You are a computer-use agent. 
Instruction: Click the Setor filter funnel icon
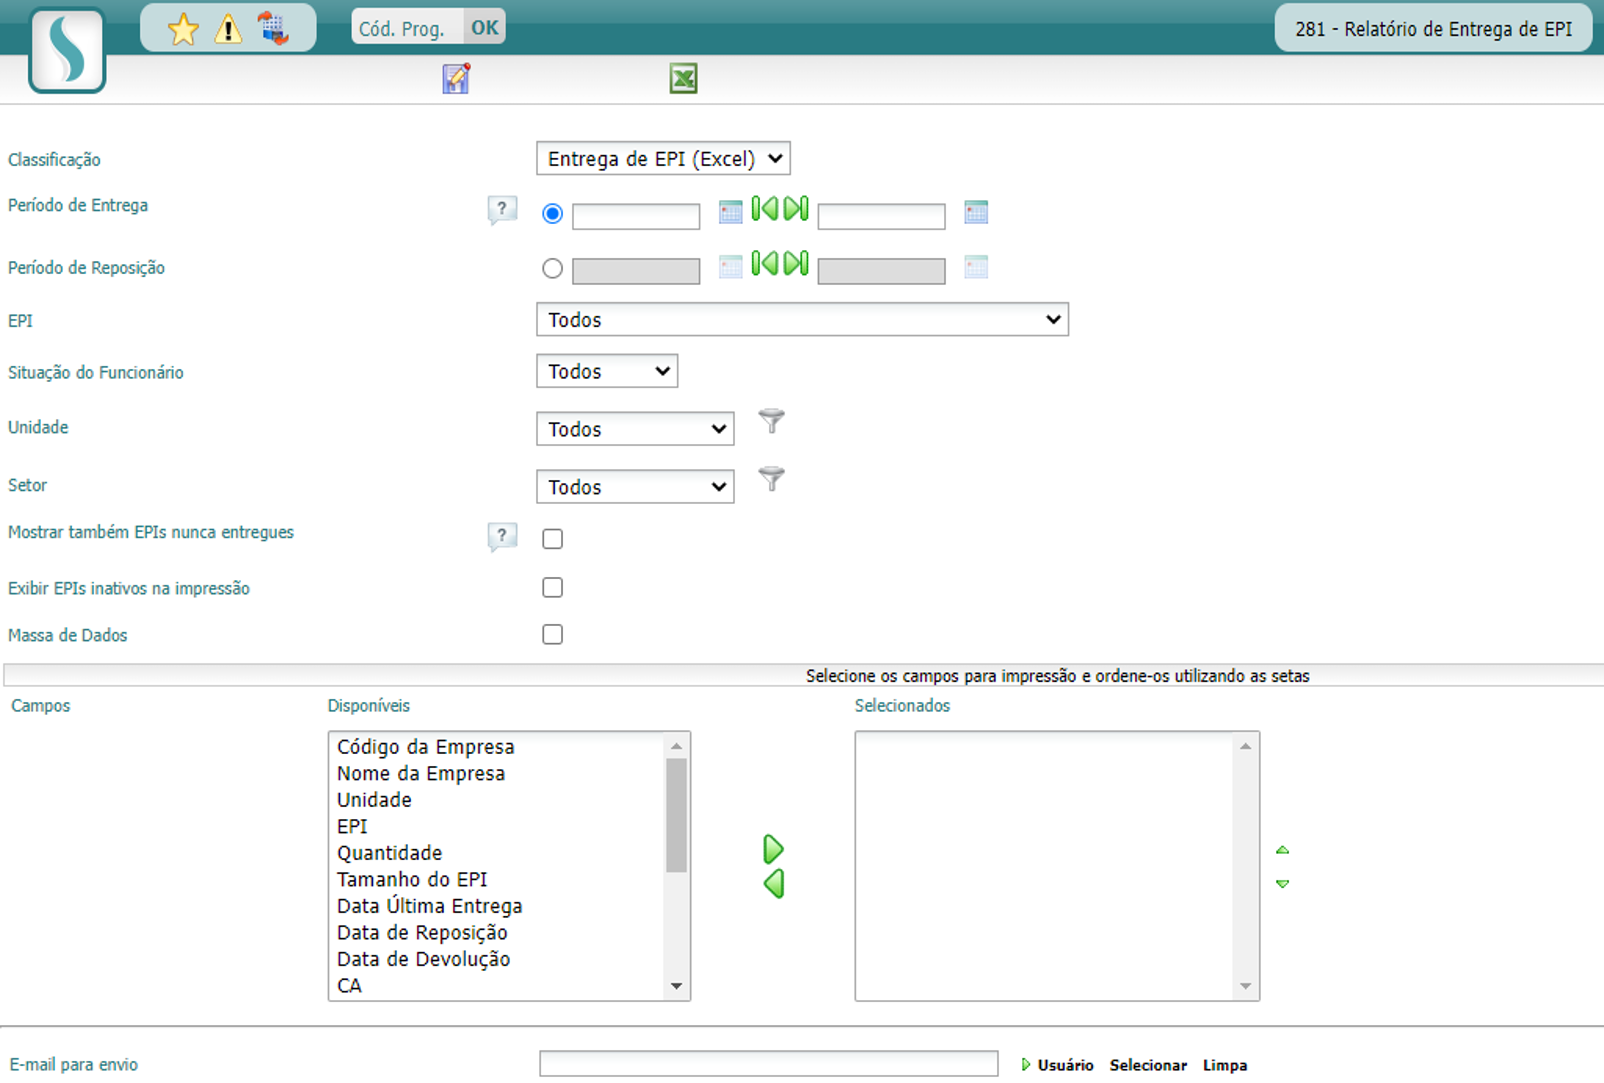click(x=771, y=479)
